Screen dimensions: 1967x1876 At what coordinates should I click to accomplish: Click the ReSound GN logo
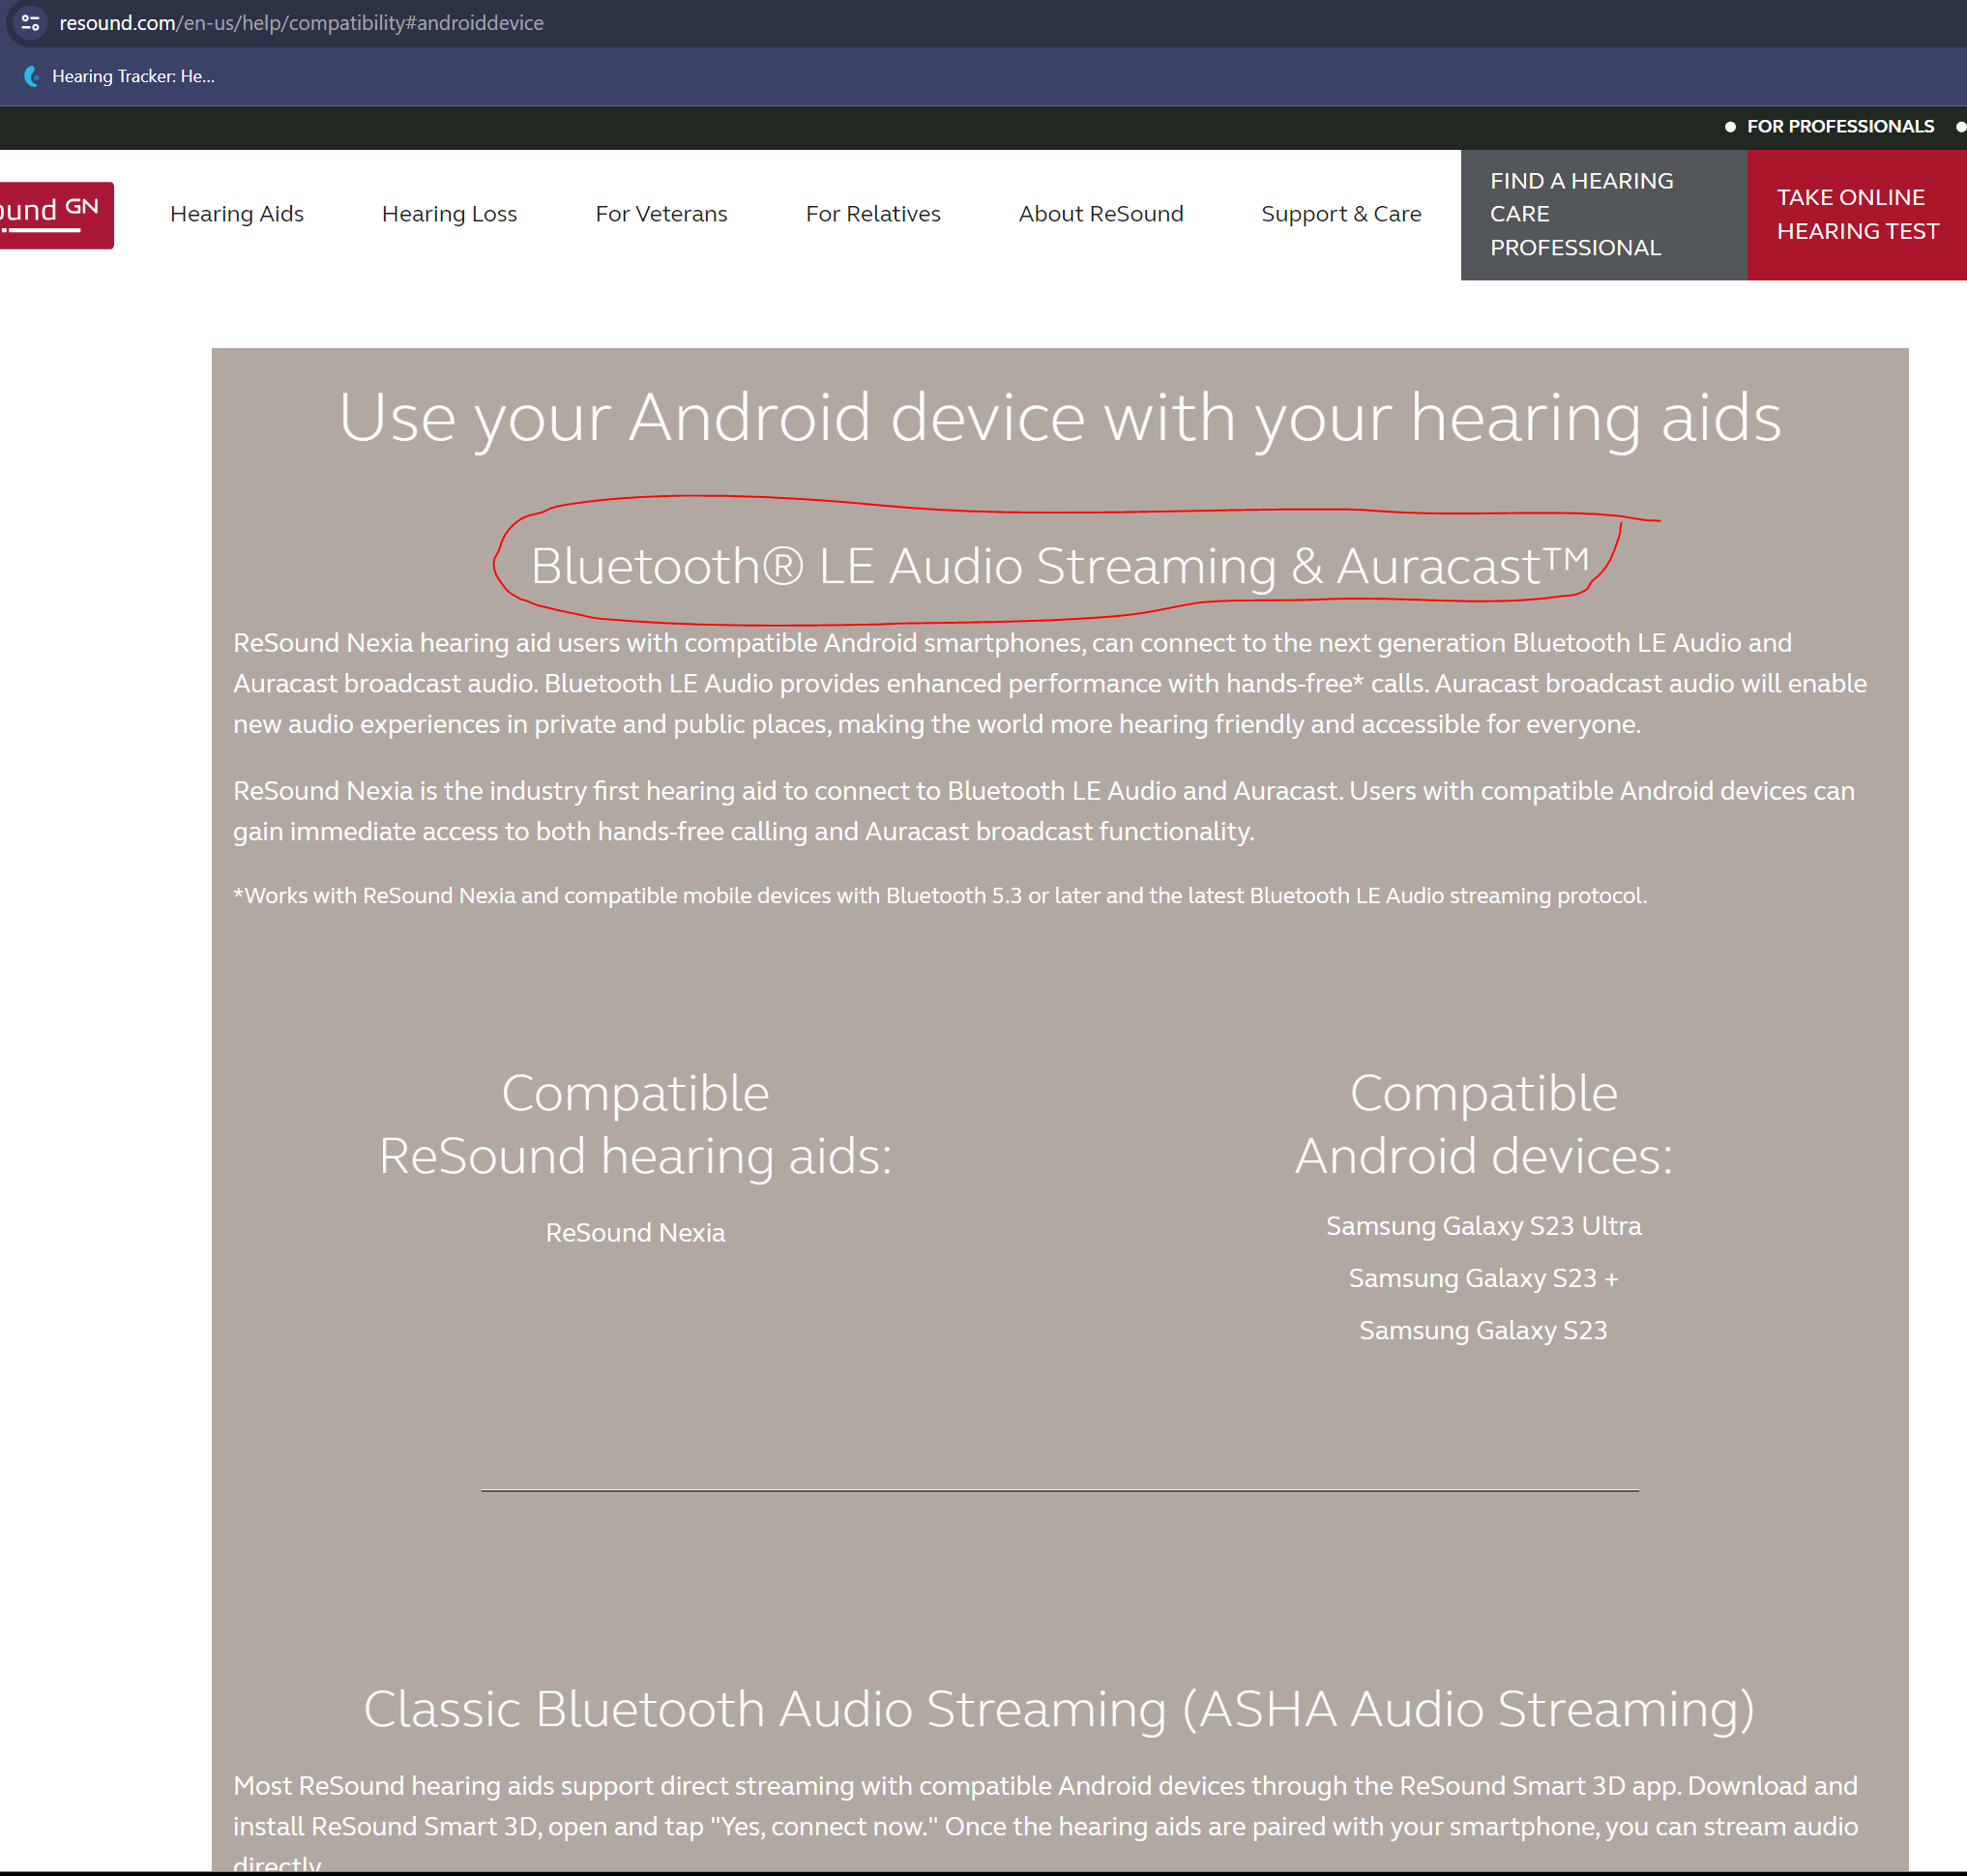coord(55,214)
